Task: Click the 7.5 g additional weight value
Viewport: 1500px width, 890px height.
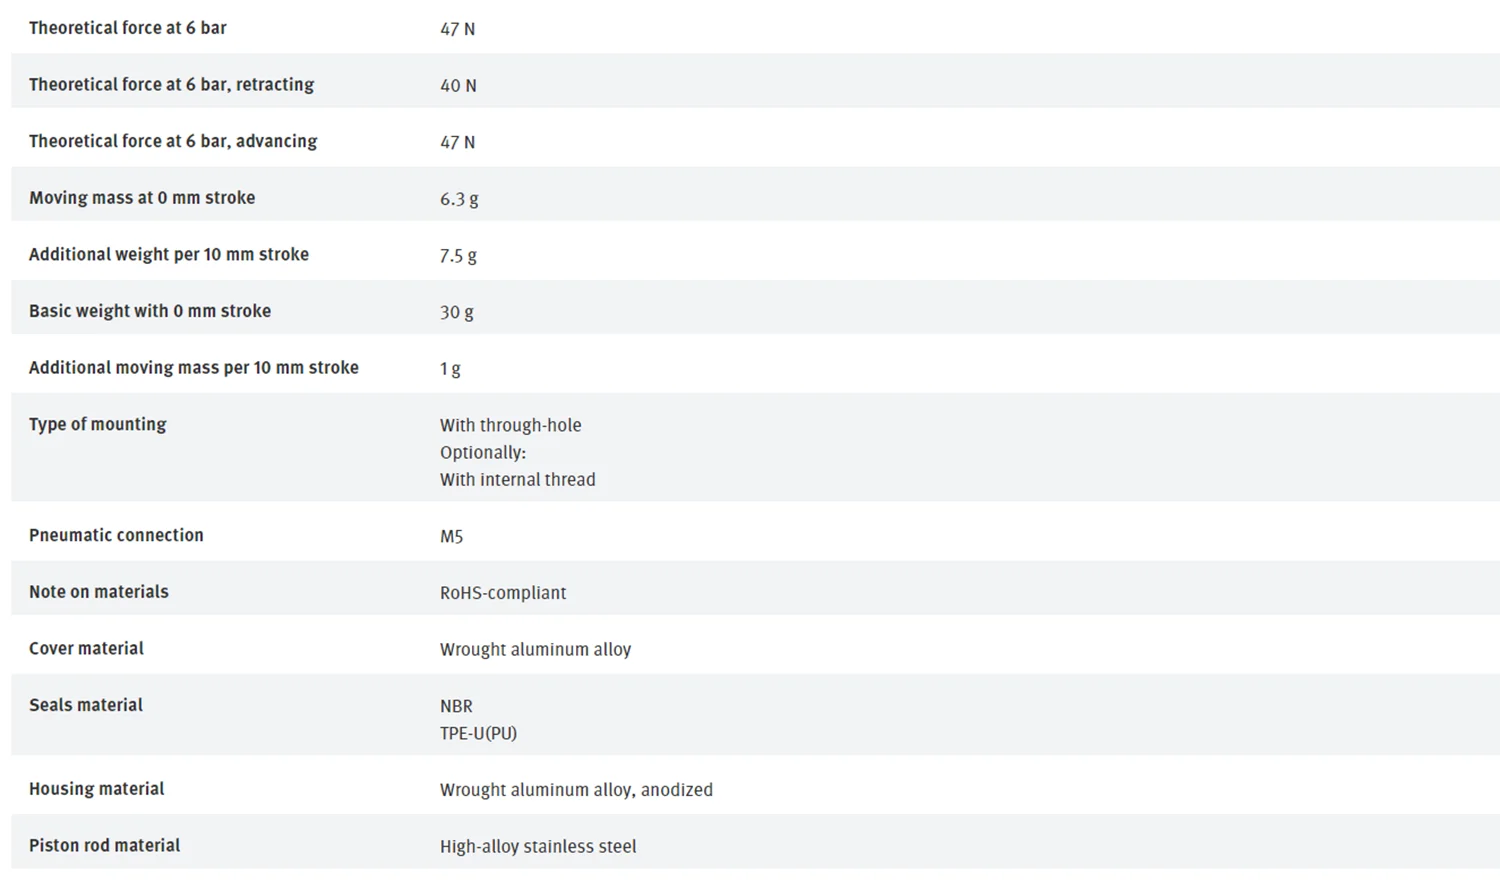Action: point(458,256)
